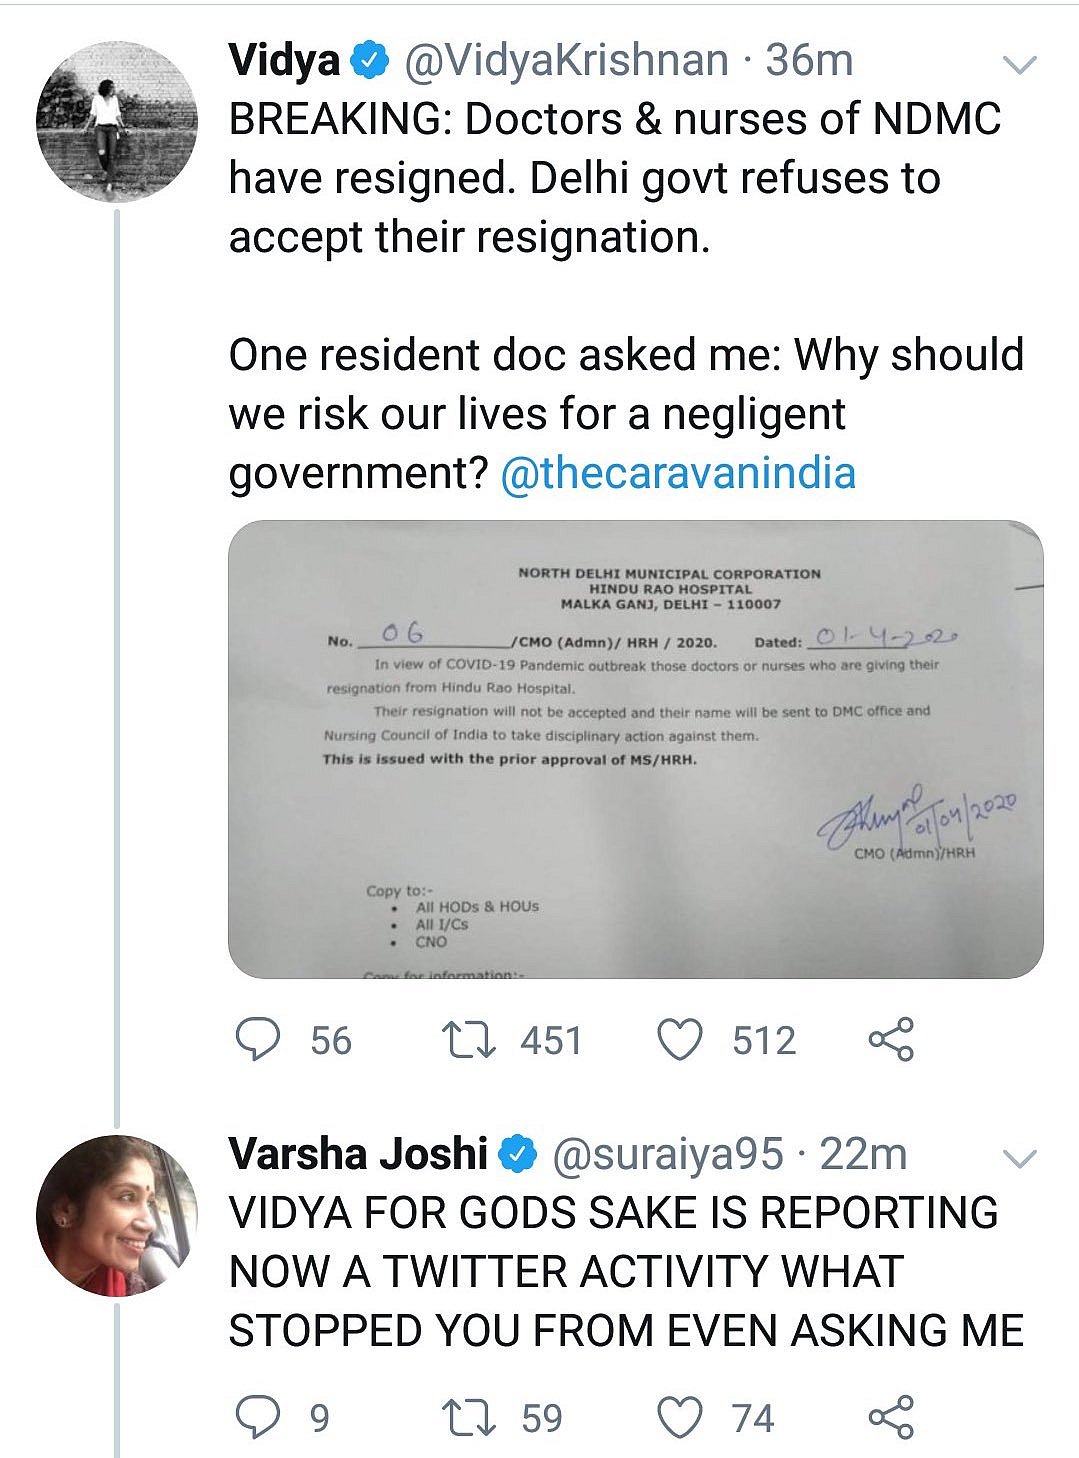Retweet Vidya's NDMC resignation tweet

pyautogui.click(x=469, y=1040)
